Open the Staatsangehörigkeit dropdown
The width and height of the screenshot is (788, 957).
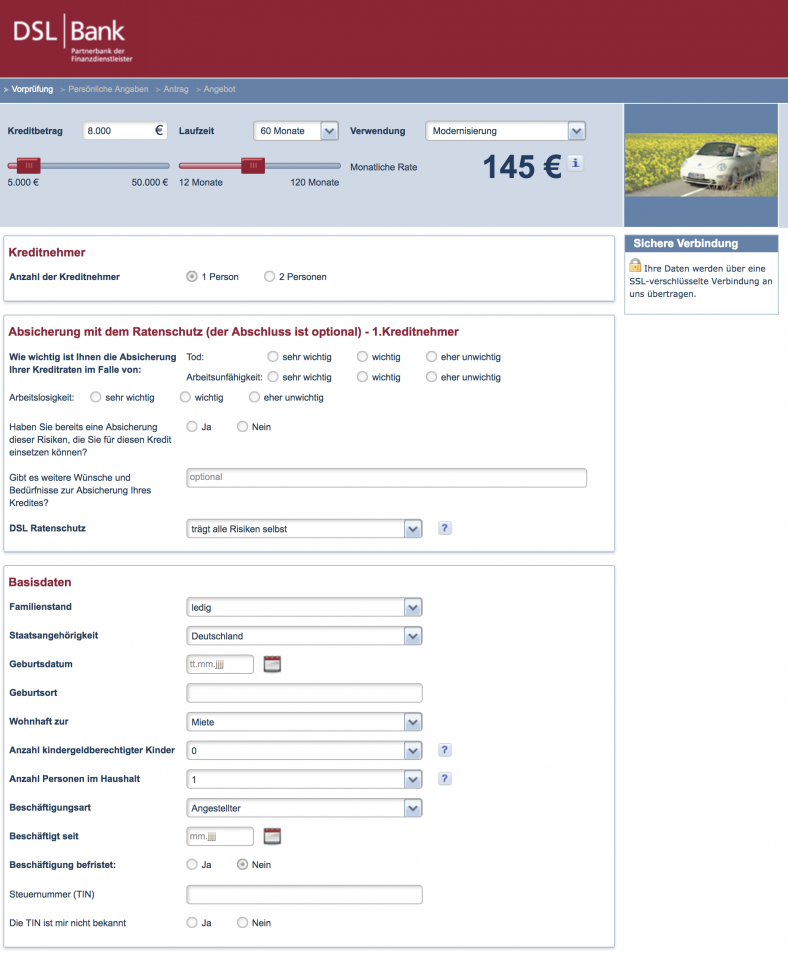point(304,636)
